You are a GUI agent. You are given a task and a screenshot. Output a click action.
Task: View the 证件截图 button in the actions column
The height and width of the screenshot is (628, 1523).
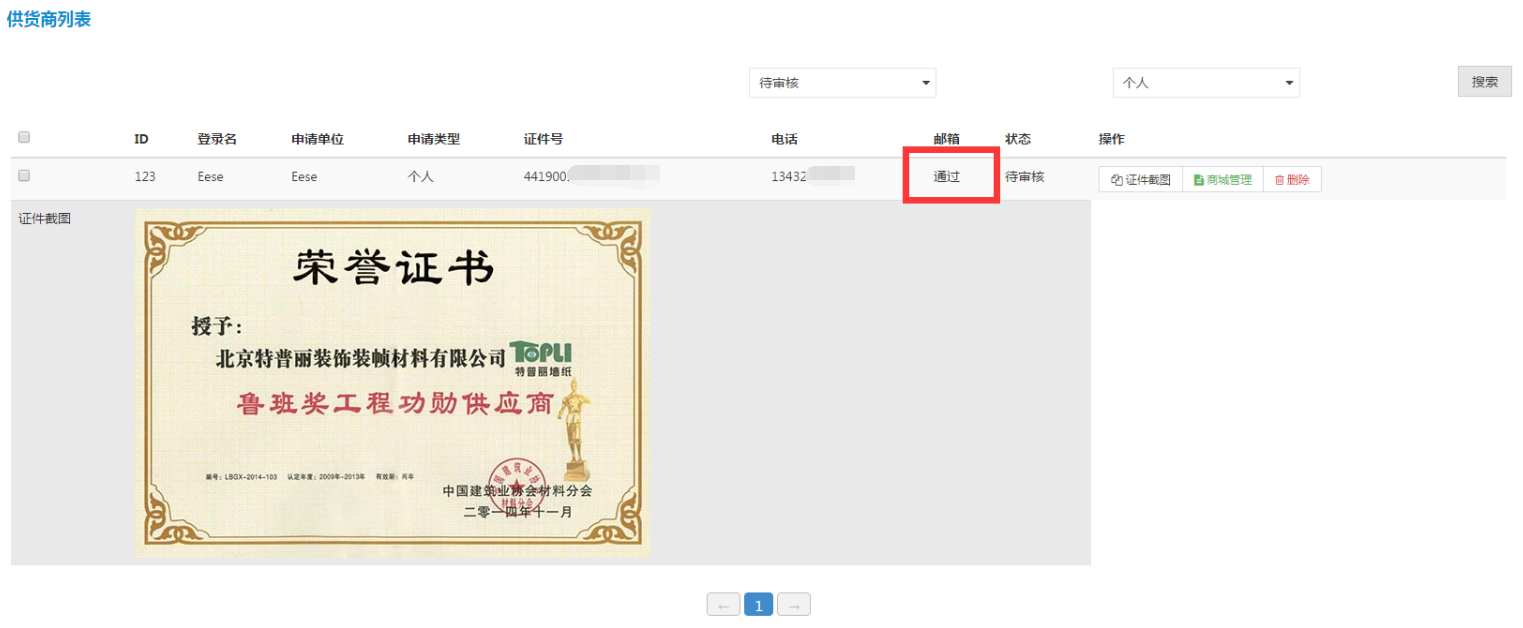click(x=1141, y=180)
